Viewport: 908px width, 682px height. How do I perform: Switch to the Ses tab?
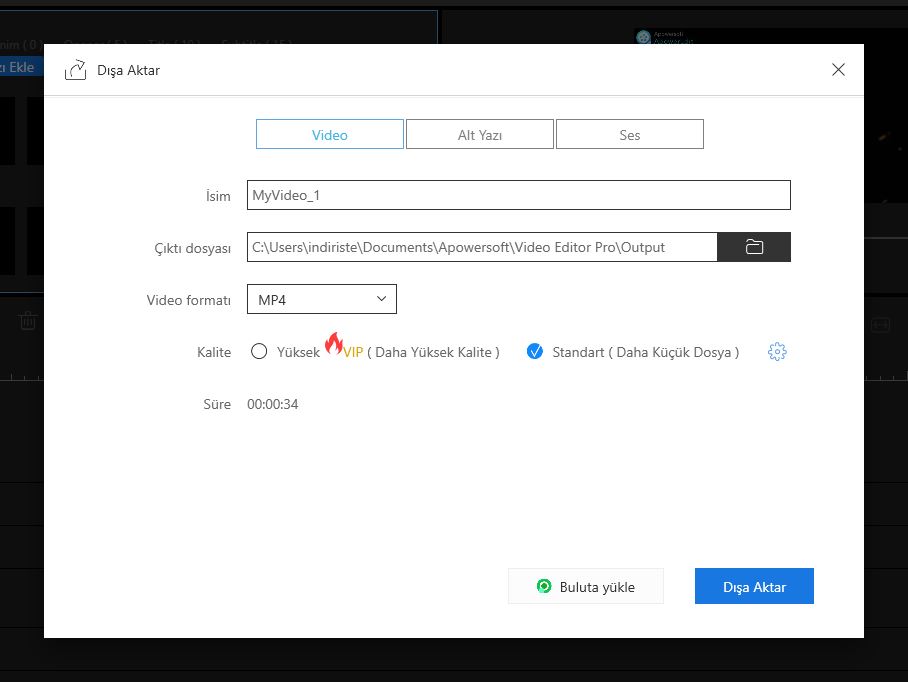629,134
